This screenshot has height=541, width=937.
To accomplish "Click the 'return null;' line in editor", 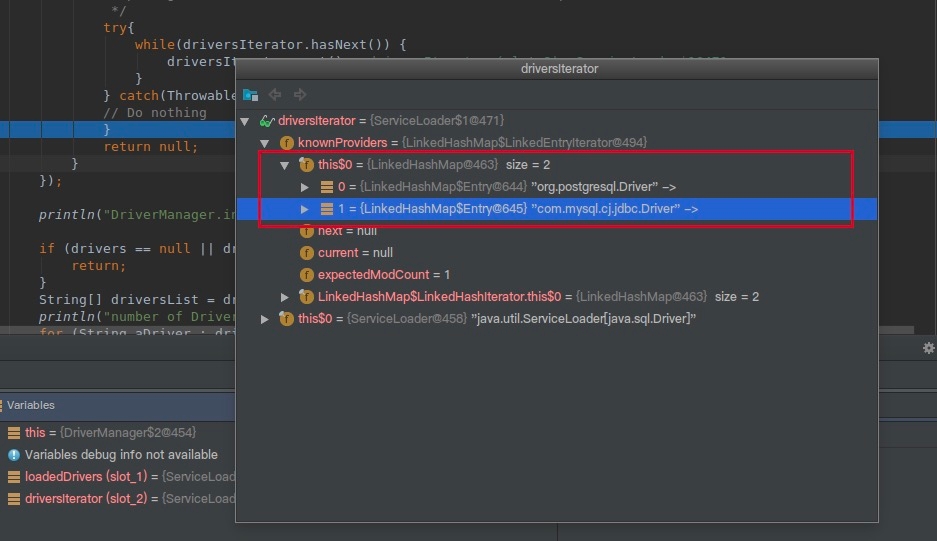I will (150, 147).
